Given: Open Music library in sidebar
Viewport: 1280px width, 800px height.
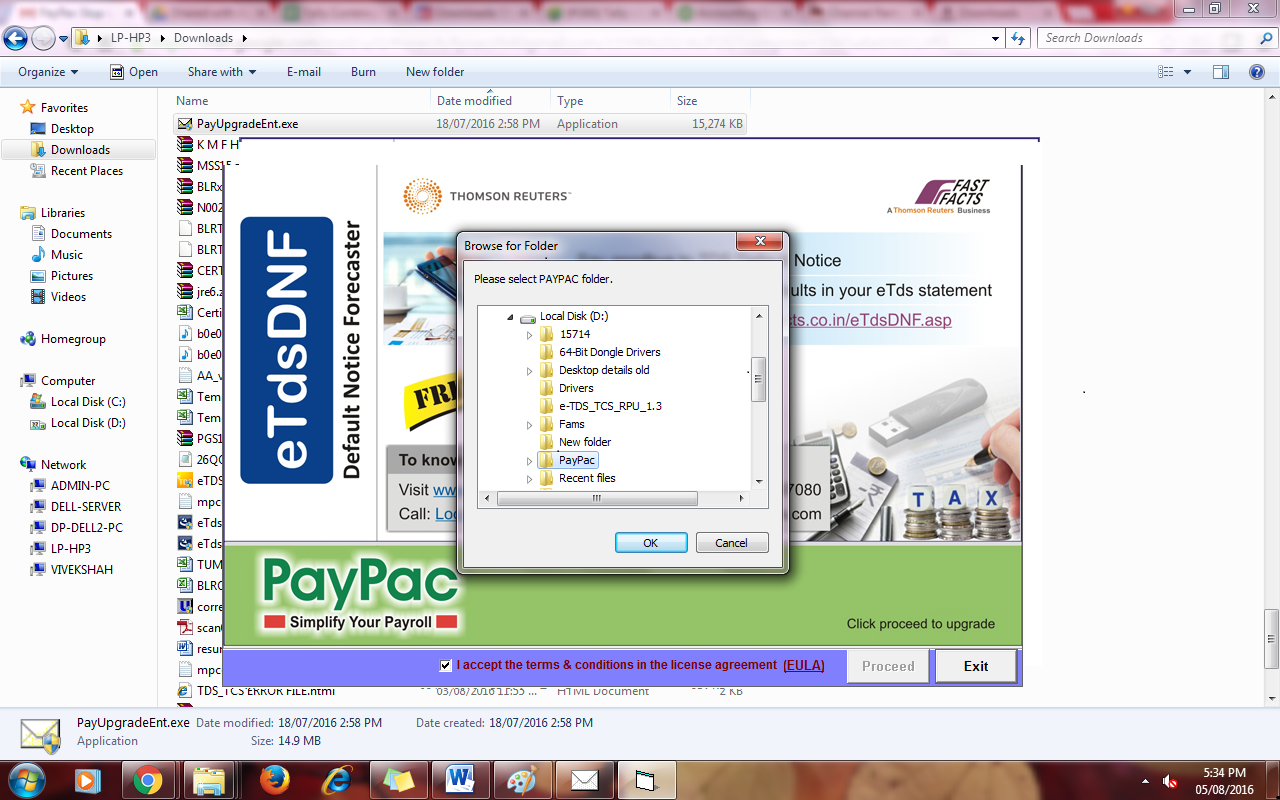Looking at the screenshot, I should click(67, 255).
